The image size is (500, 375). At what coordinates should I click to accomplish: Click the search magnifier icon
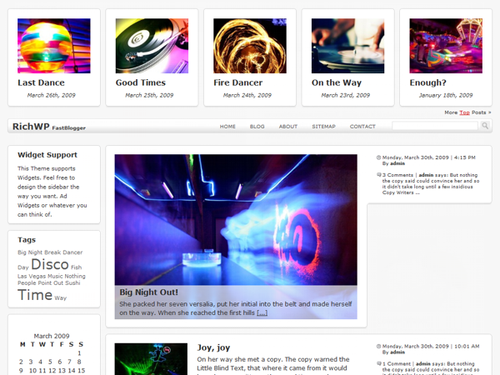(485, 126)
